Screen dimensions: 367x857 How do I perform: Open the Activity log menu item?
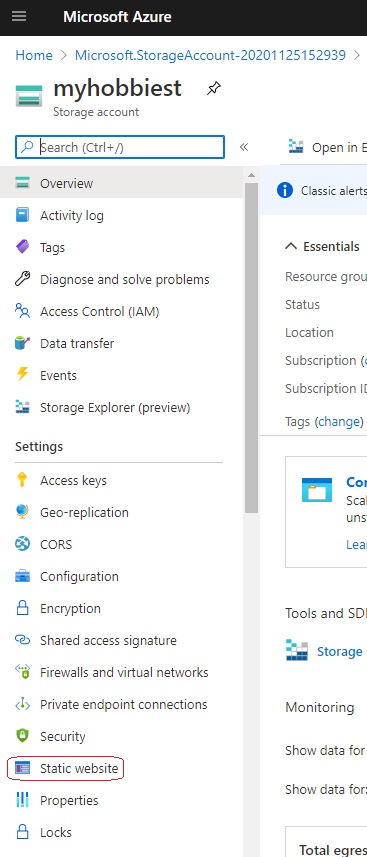click(x=121, y=215)
